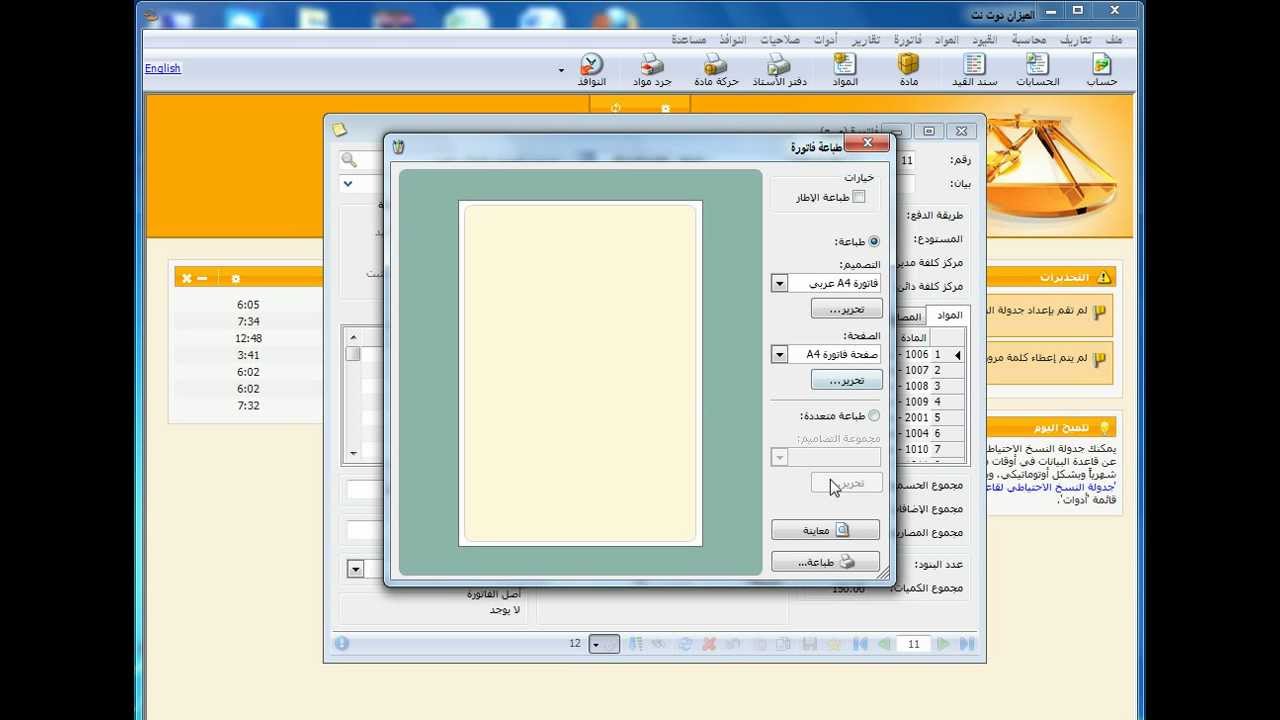Open حركة مادة toolbar icon

[x=716, y=70]
